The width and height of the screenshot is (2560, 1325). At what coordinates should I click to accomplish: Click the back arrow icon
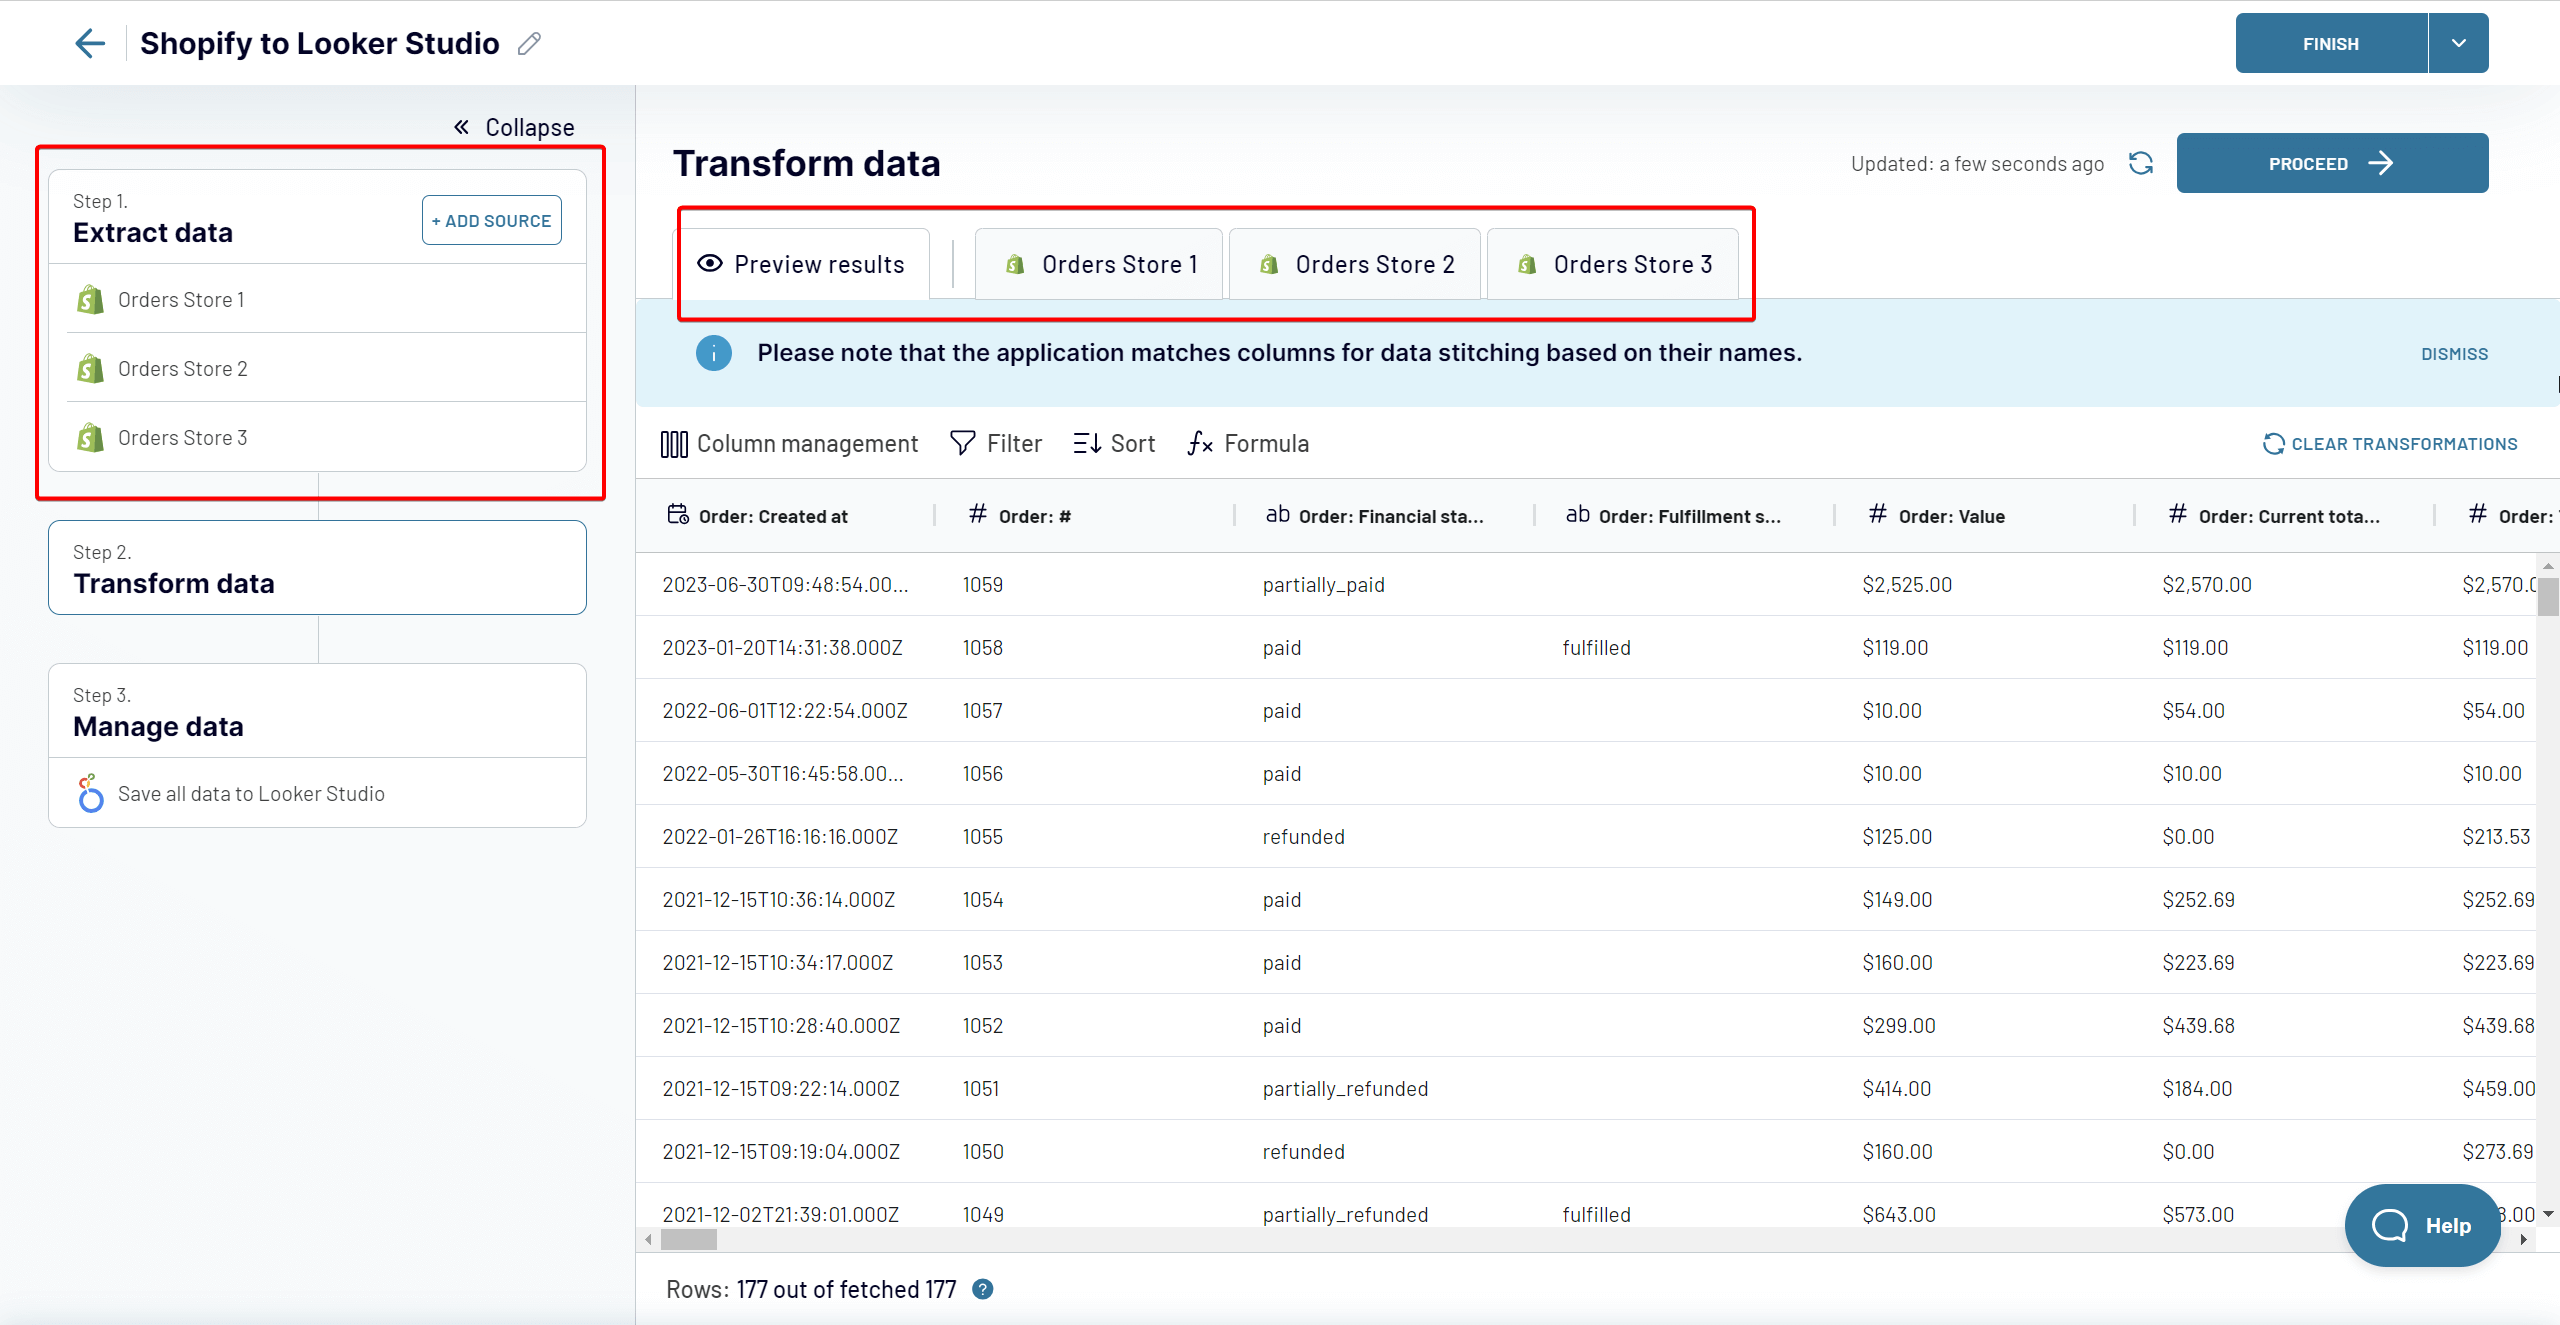tap(90, 43)
